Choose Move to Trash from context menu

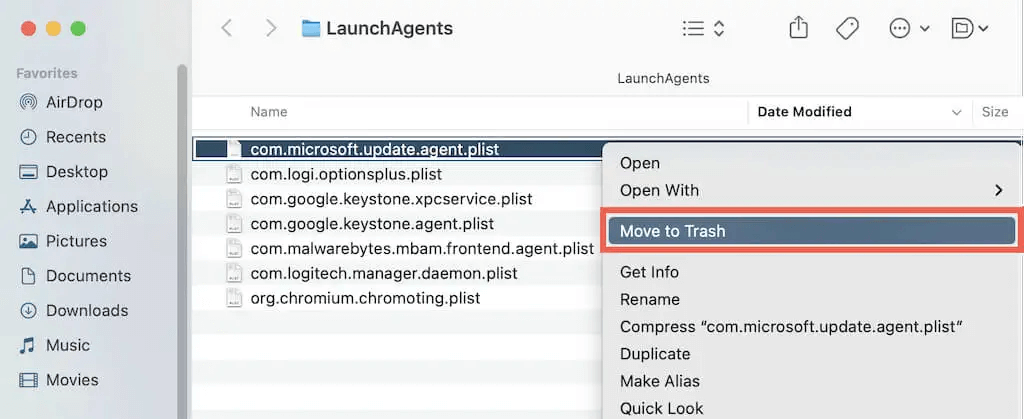point(811,231)
